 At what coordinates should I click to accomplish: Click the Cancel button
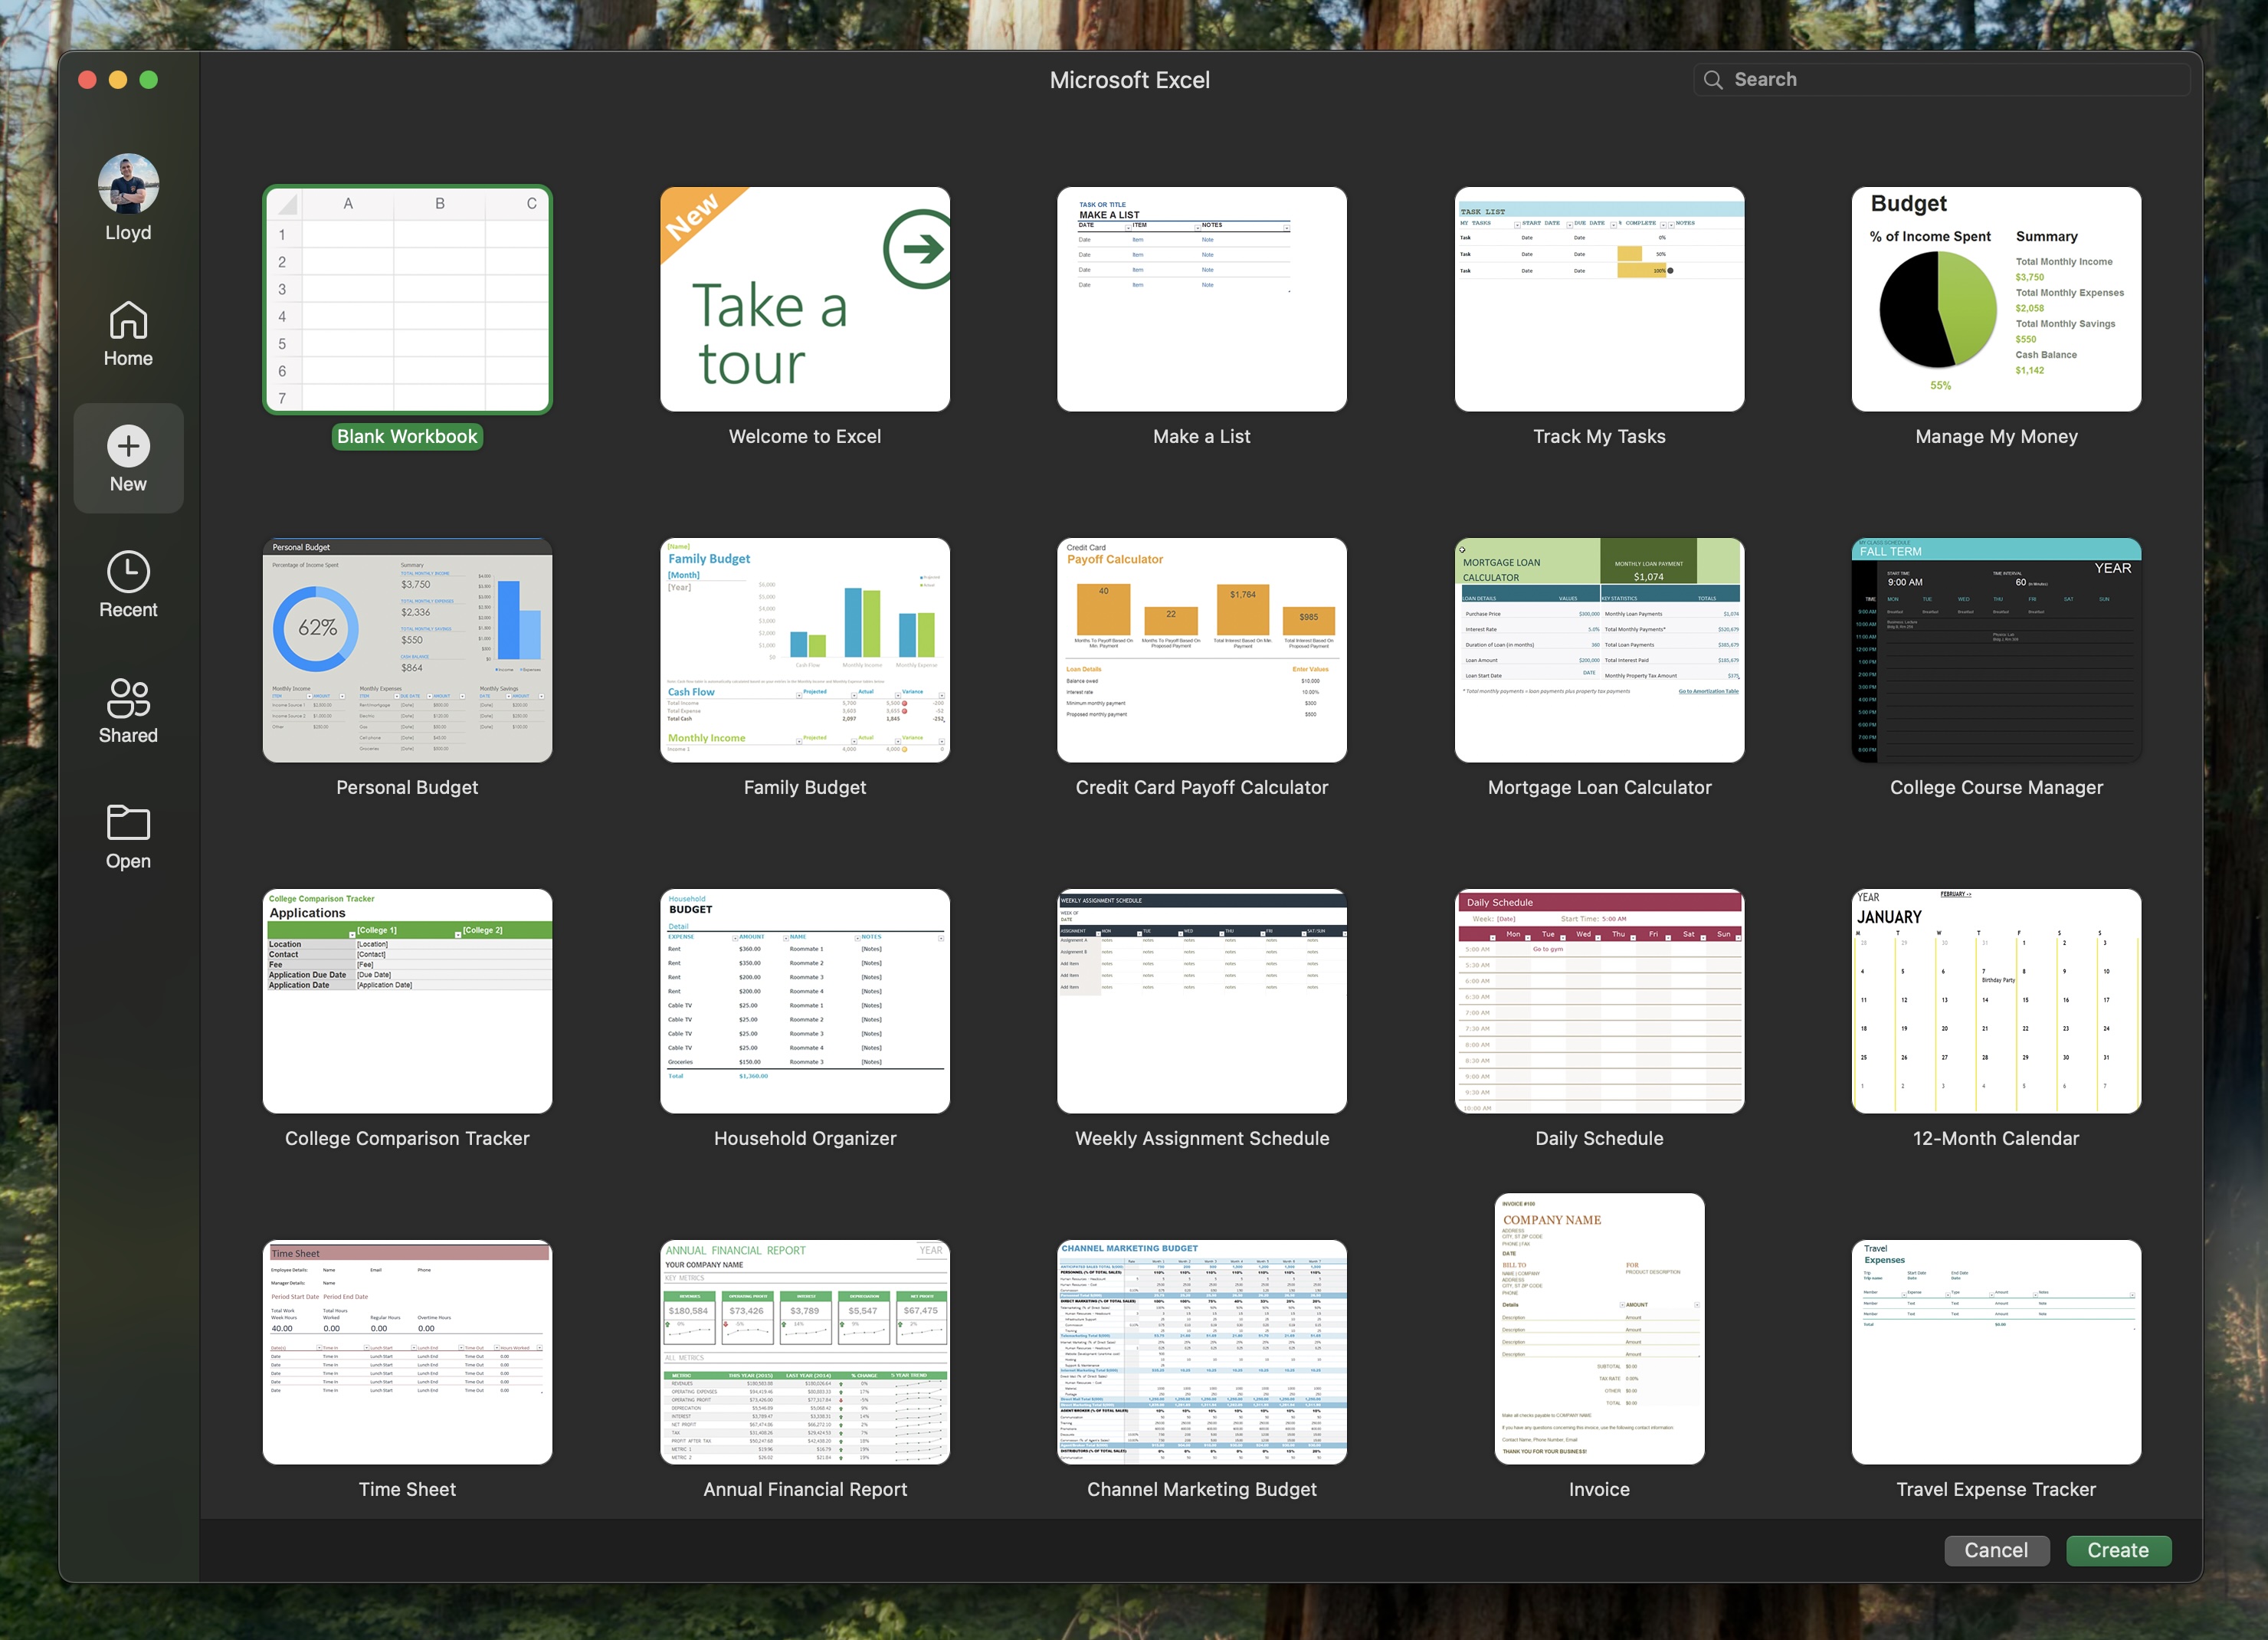1996,1550
